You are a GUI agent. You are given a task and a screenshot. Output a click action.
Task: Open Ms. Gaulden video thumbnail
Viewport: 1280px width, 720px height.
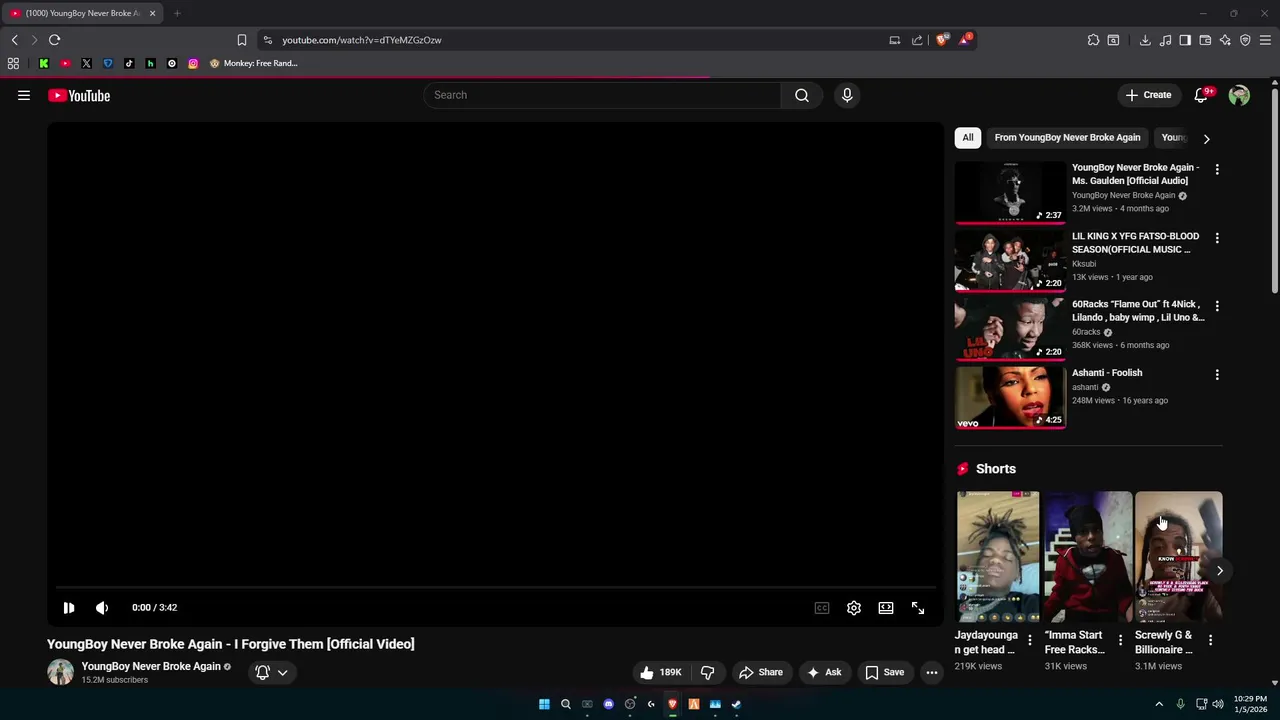tap(1010, 192)
